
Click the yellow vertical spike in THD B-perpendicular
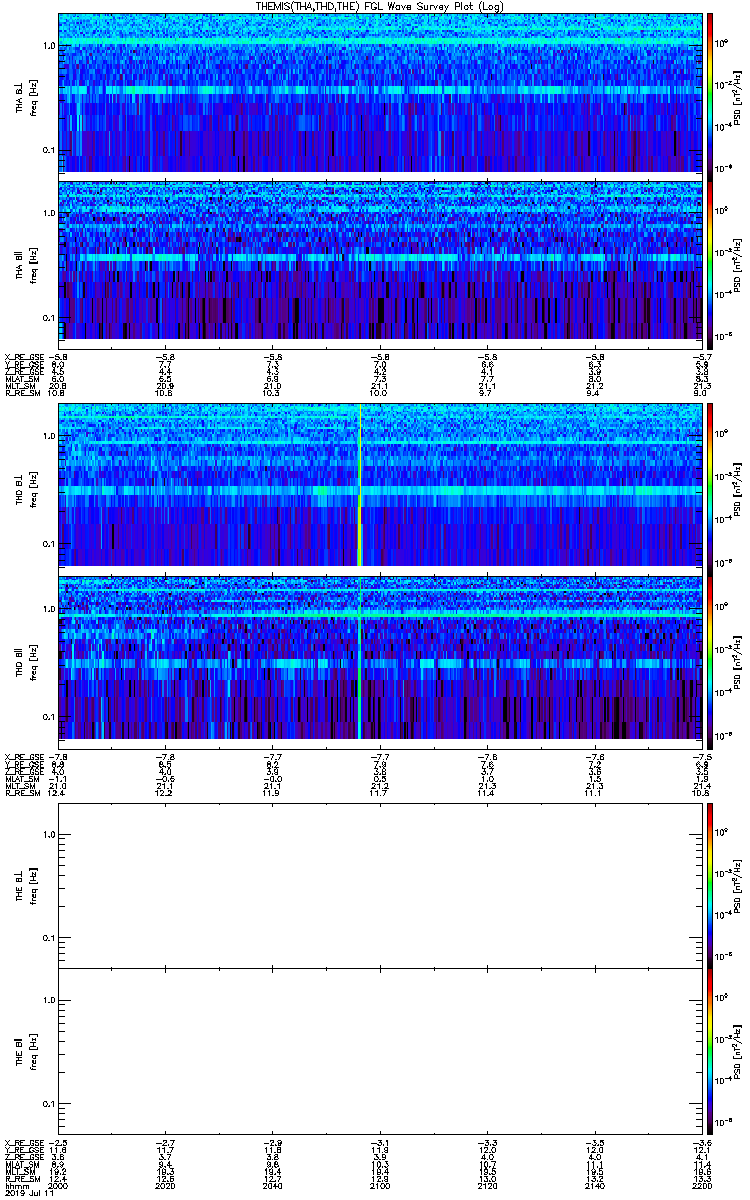[x=359, y=485]
